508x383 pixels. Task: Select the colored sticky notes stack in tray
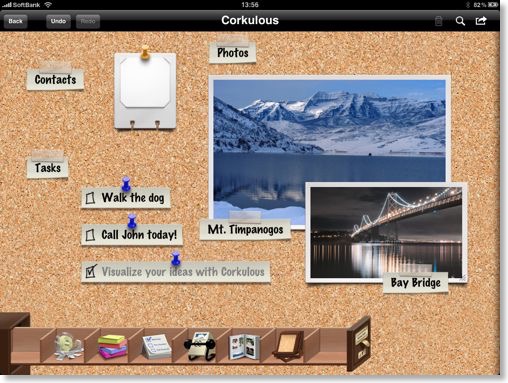[x=112, y=347]
